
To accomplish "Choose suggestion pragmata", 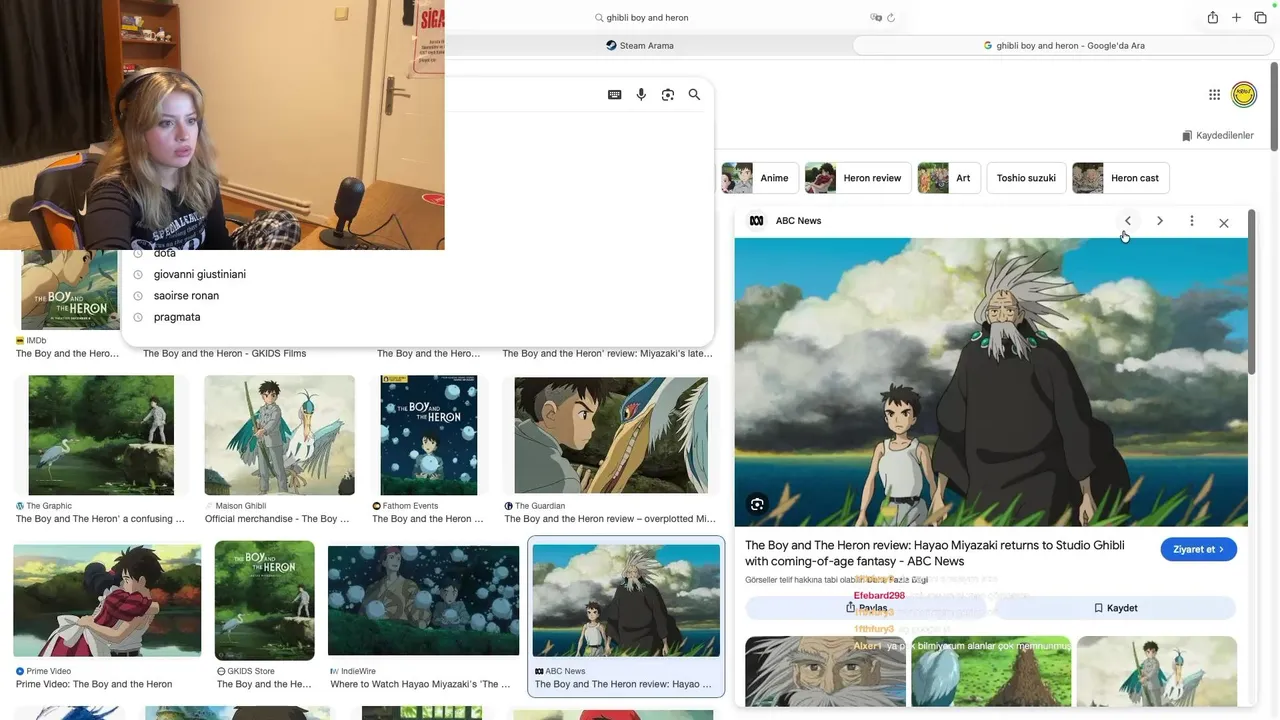I will coord(177,317).
